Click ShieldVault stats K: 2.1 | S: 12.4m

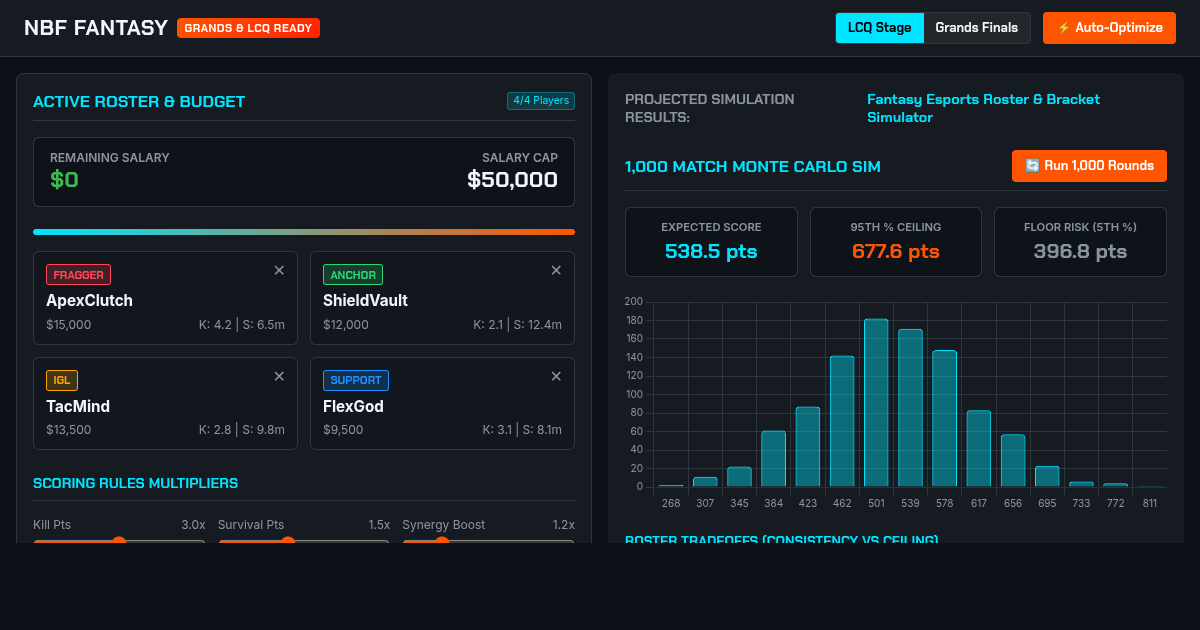tap(517, 325)
